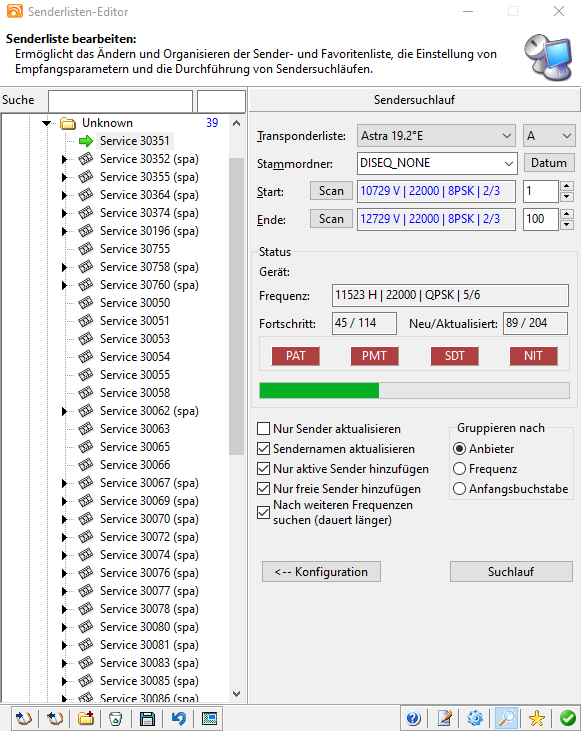This screenshot has width=581, height=731.
Task: Click the channel icon of Service 30058
Action: point(86,393)
